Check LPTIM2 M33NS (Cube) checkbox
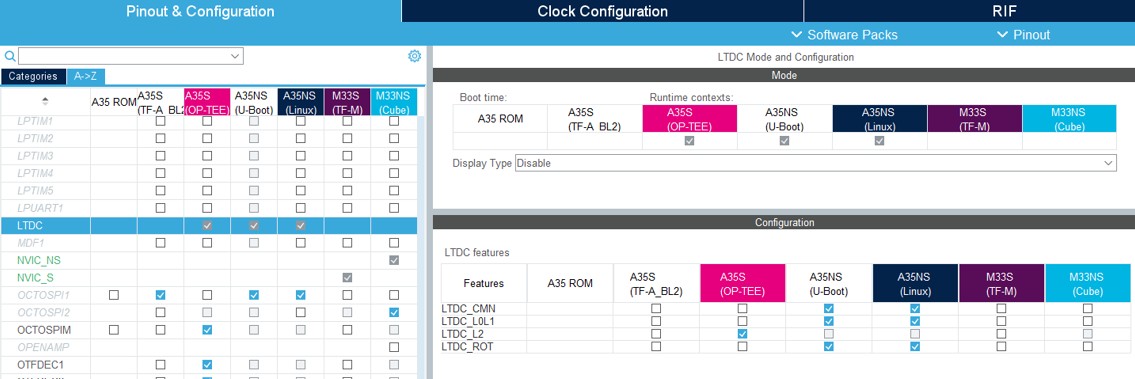1135x379 pixels. (394, 138)
